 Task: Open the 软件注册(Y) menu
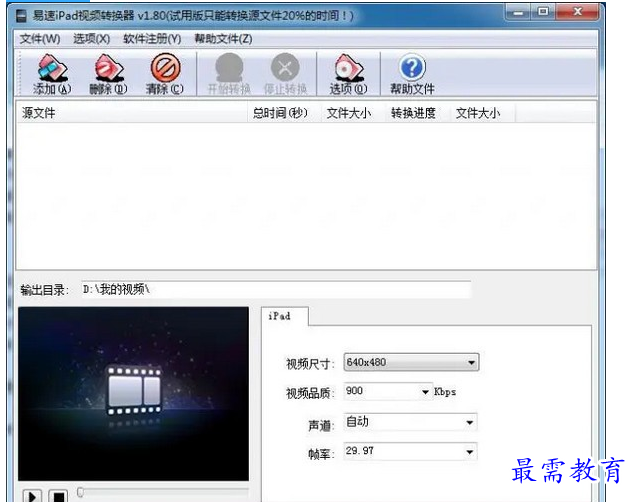pyautogui.click(x=152, y=39)
